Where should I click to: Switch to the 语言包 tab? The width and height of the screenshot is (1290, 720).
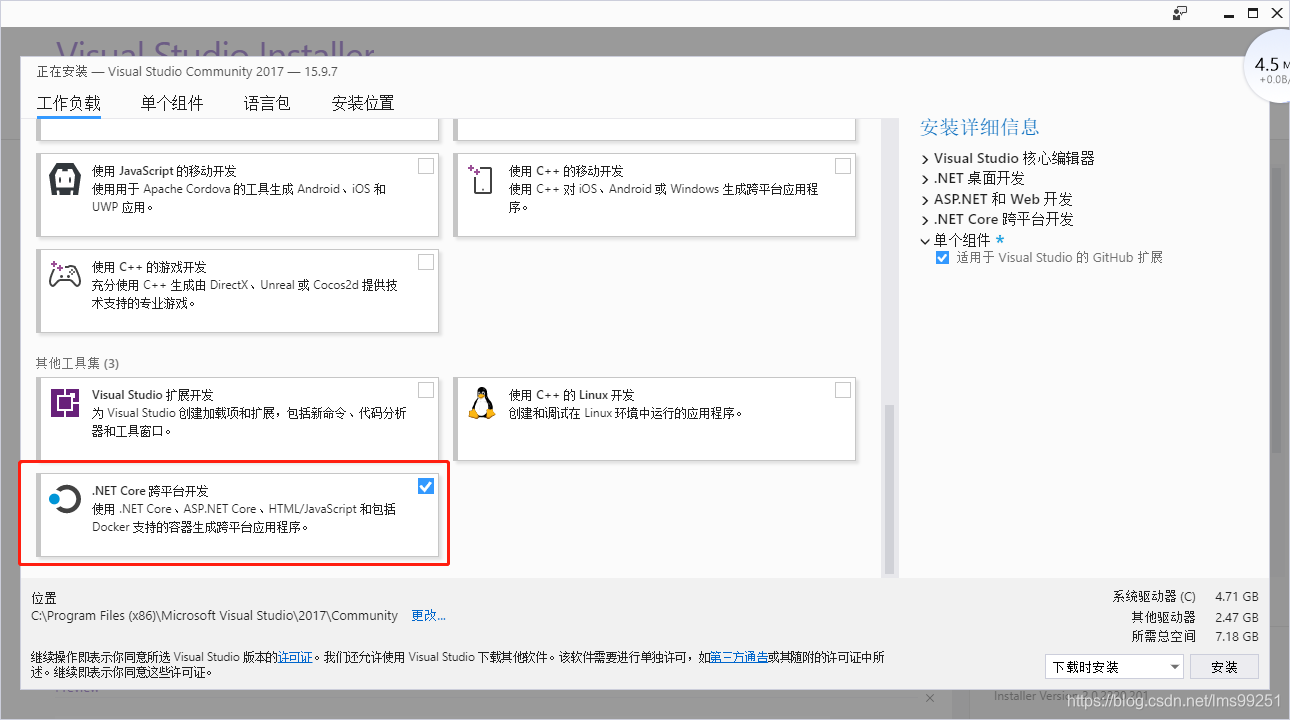click(x=267, y=103)
